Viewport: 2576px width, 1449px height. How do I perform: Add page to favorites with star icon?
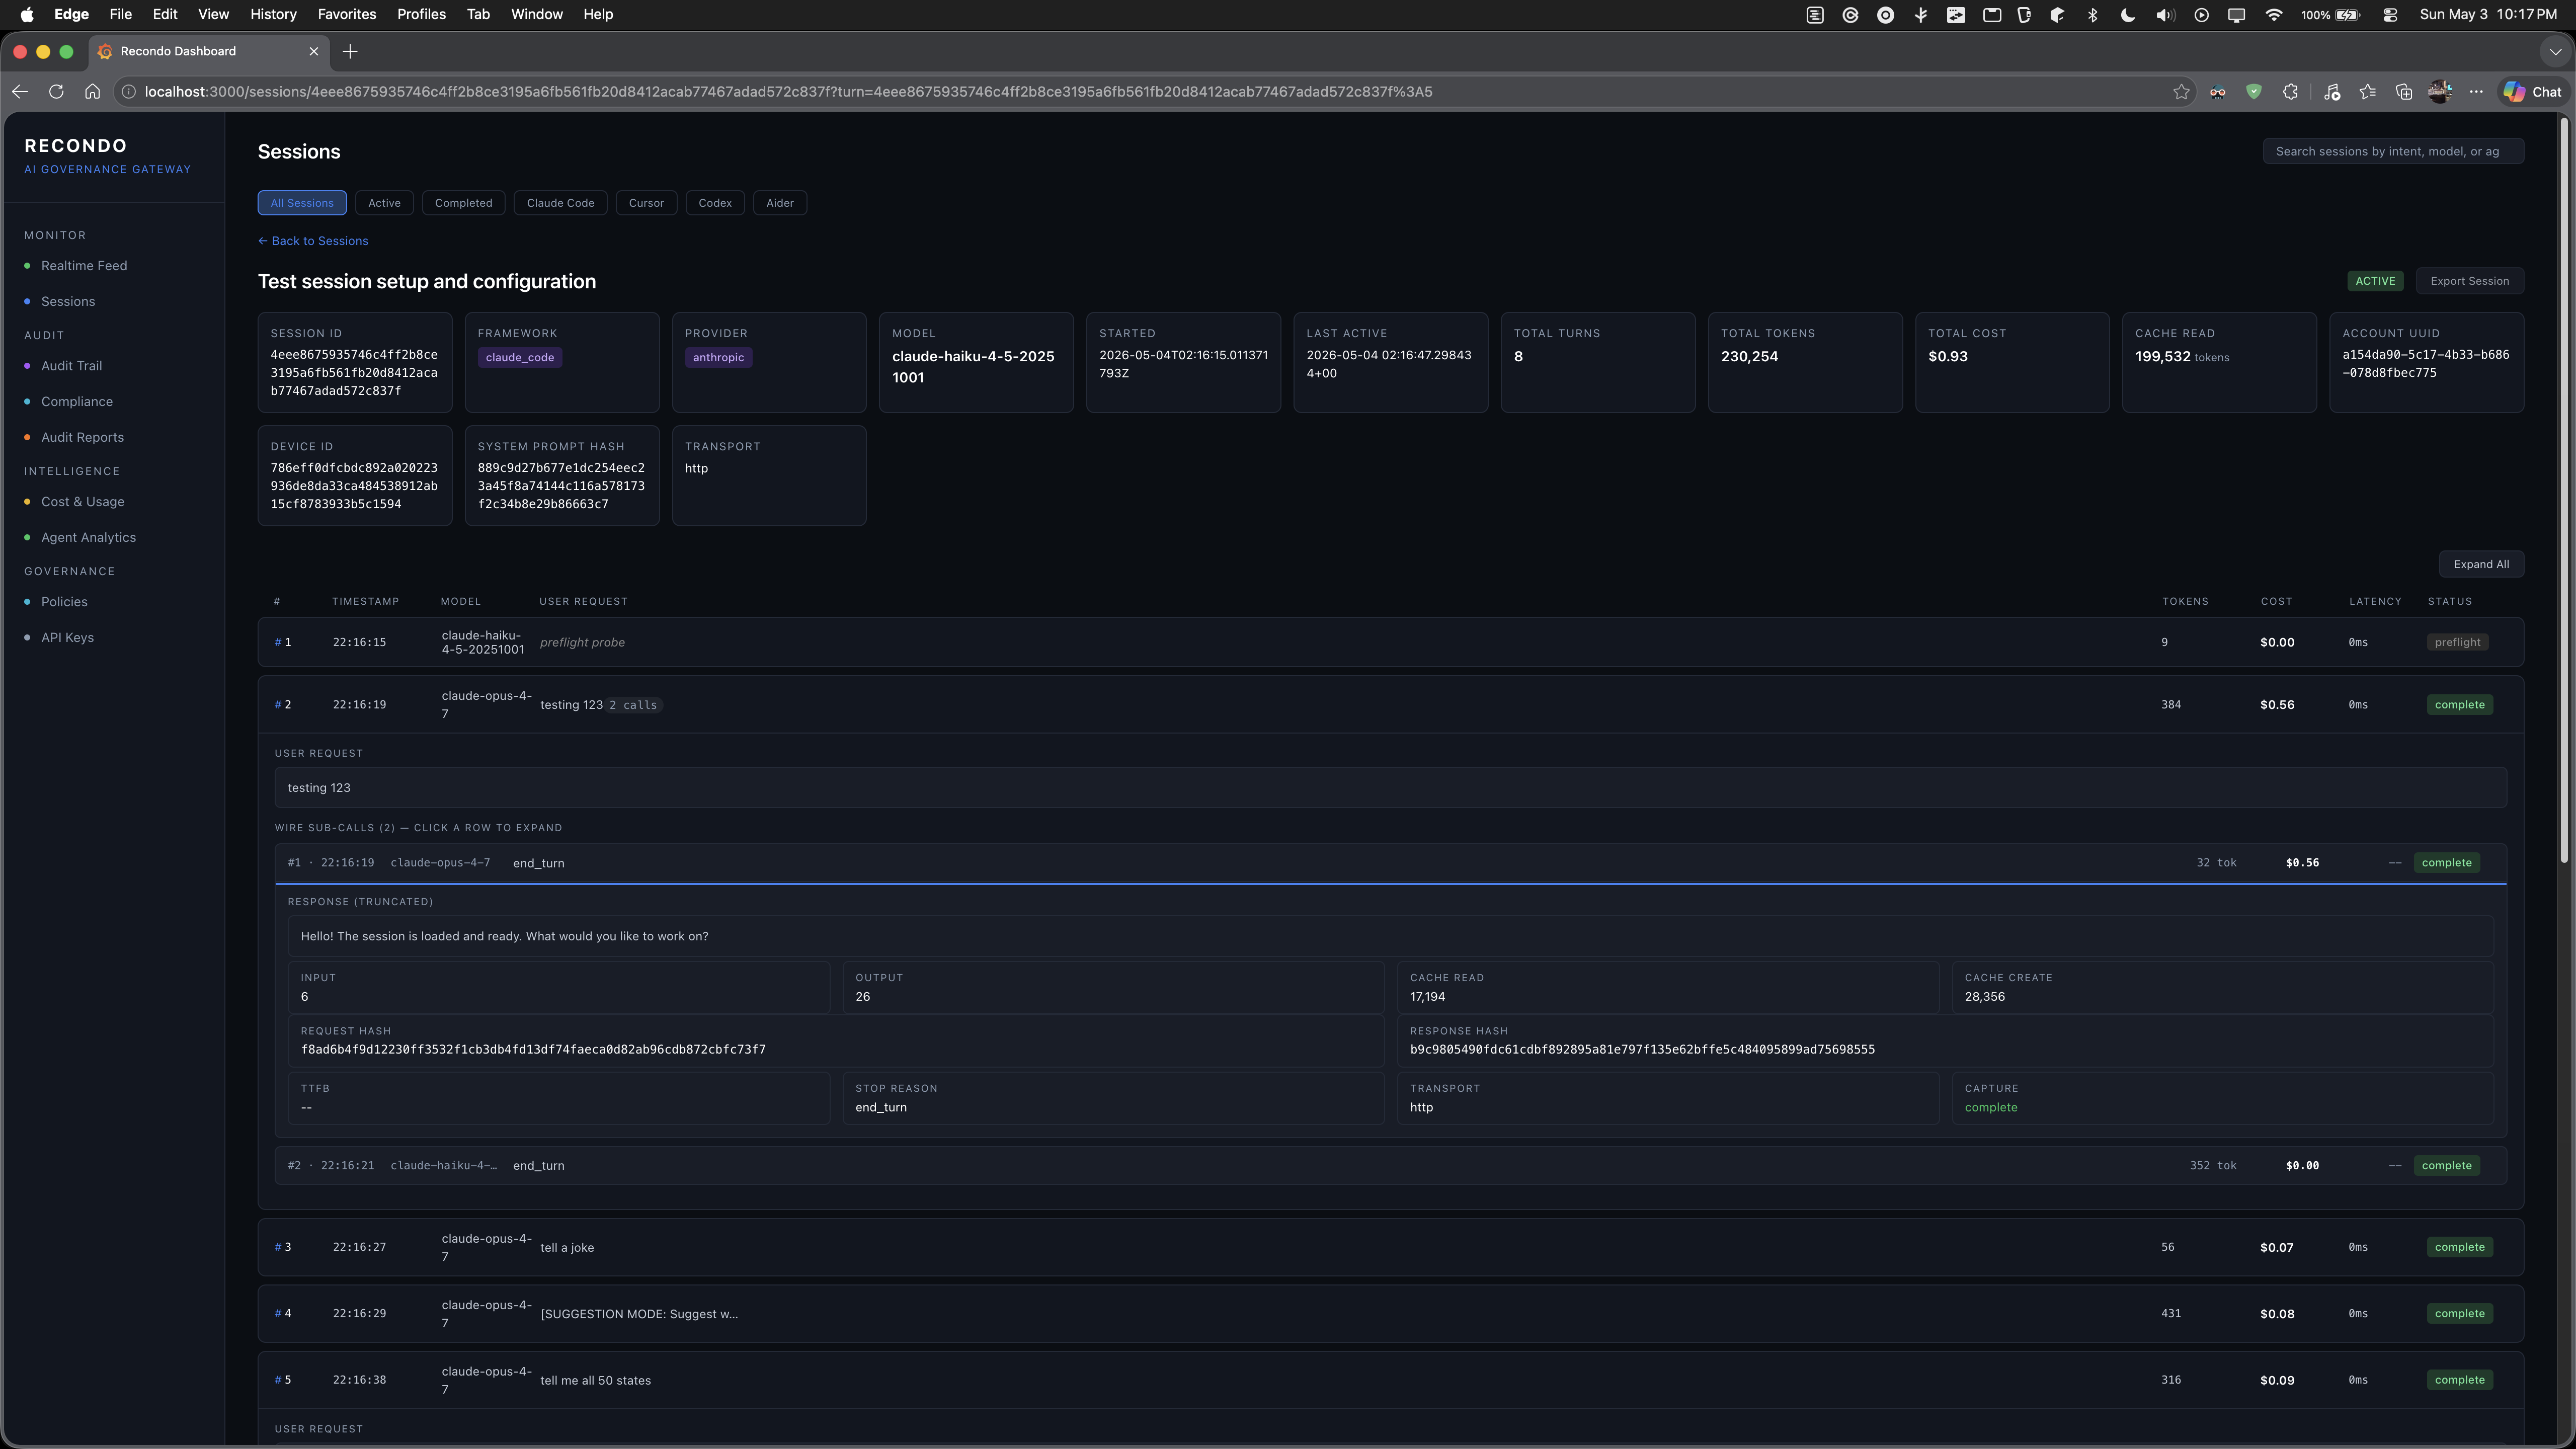[x=2181, y=91]
